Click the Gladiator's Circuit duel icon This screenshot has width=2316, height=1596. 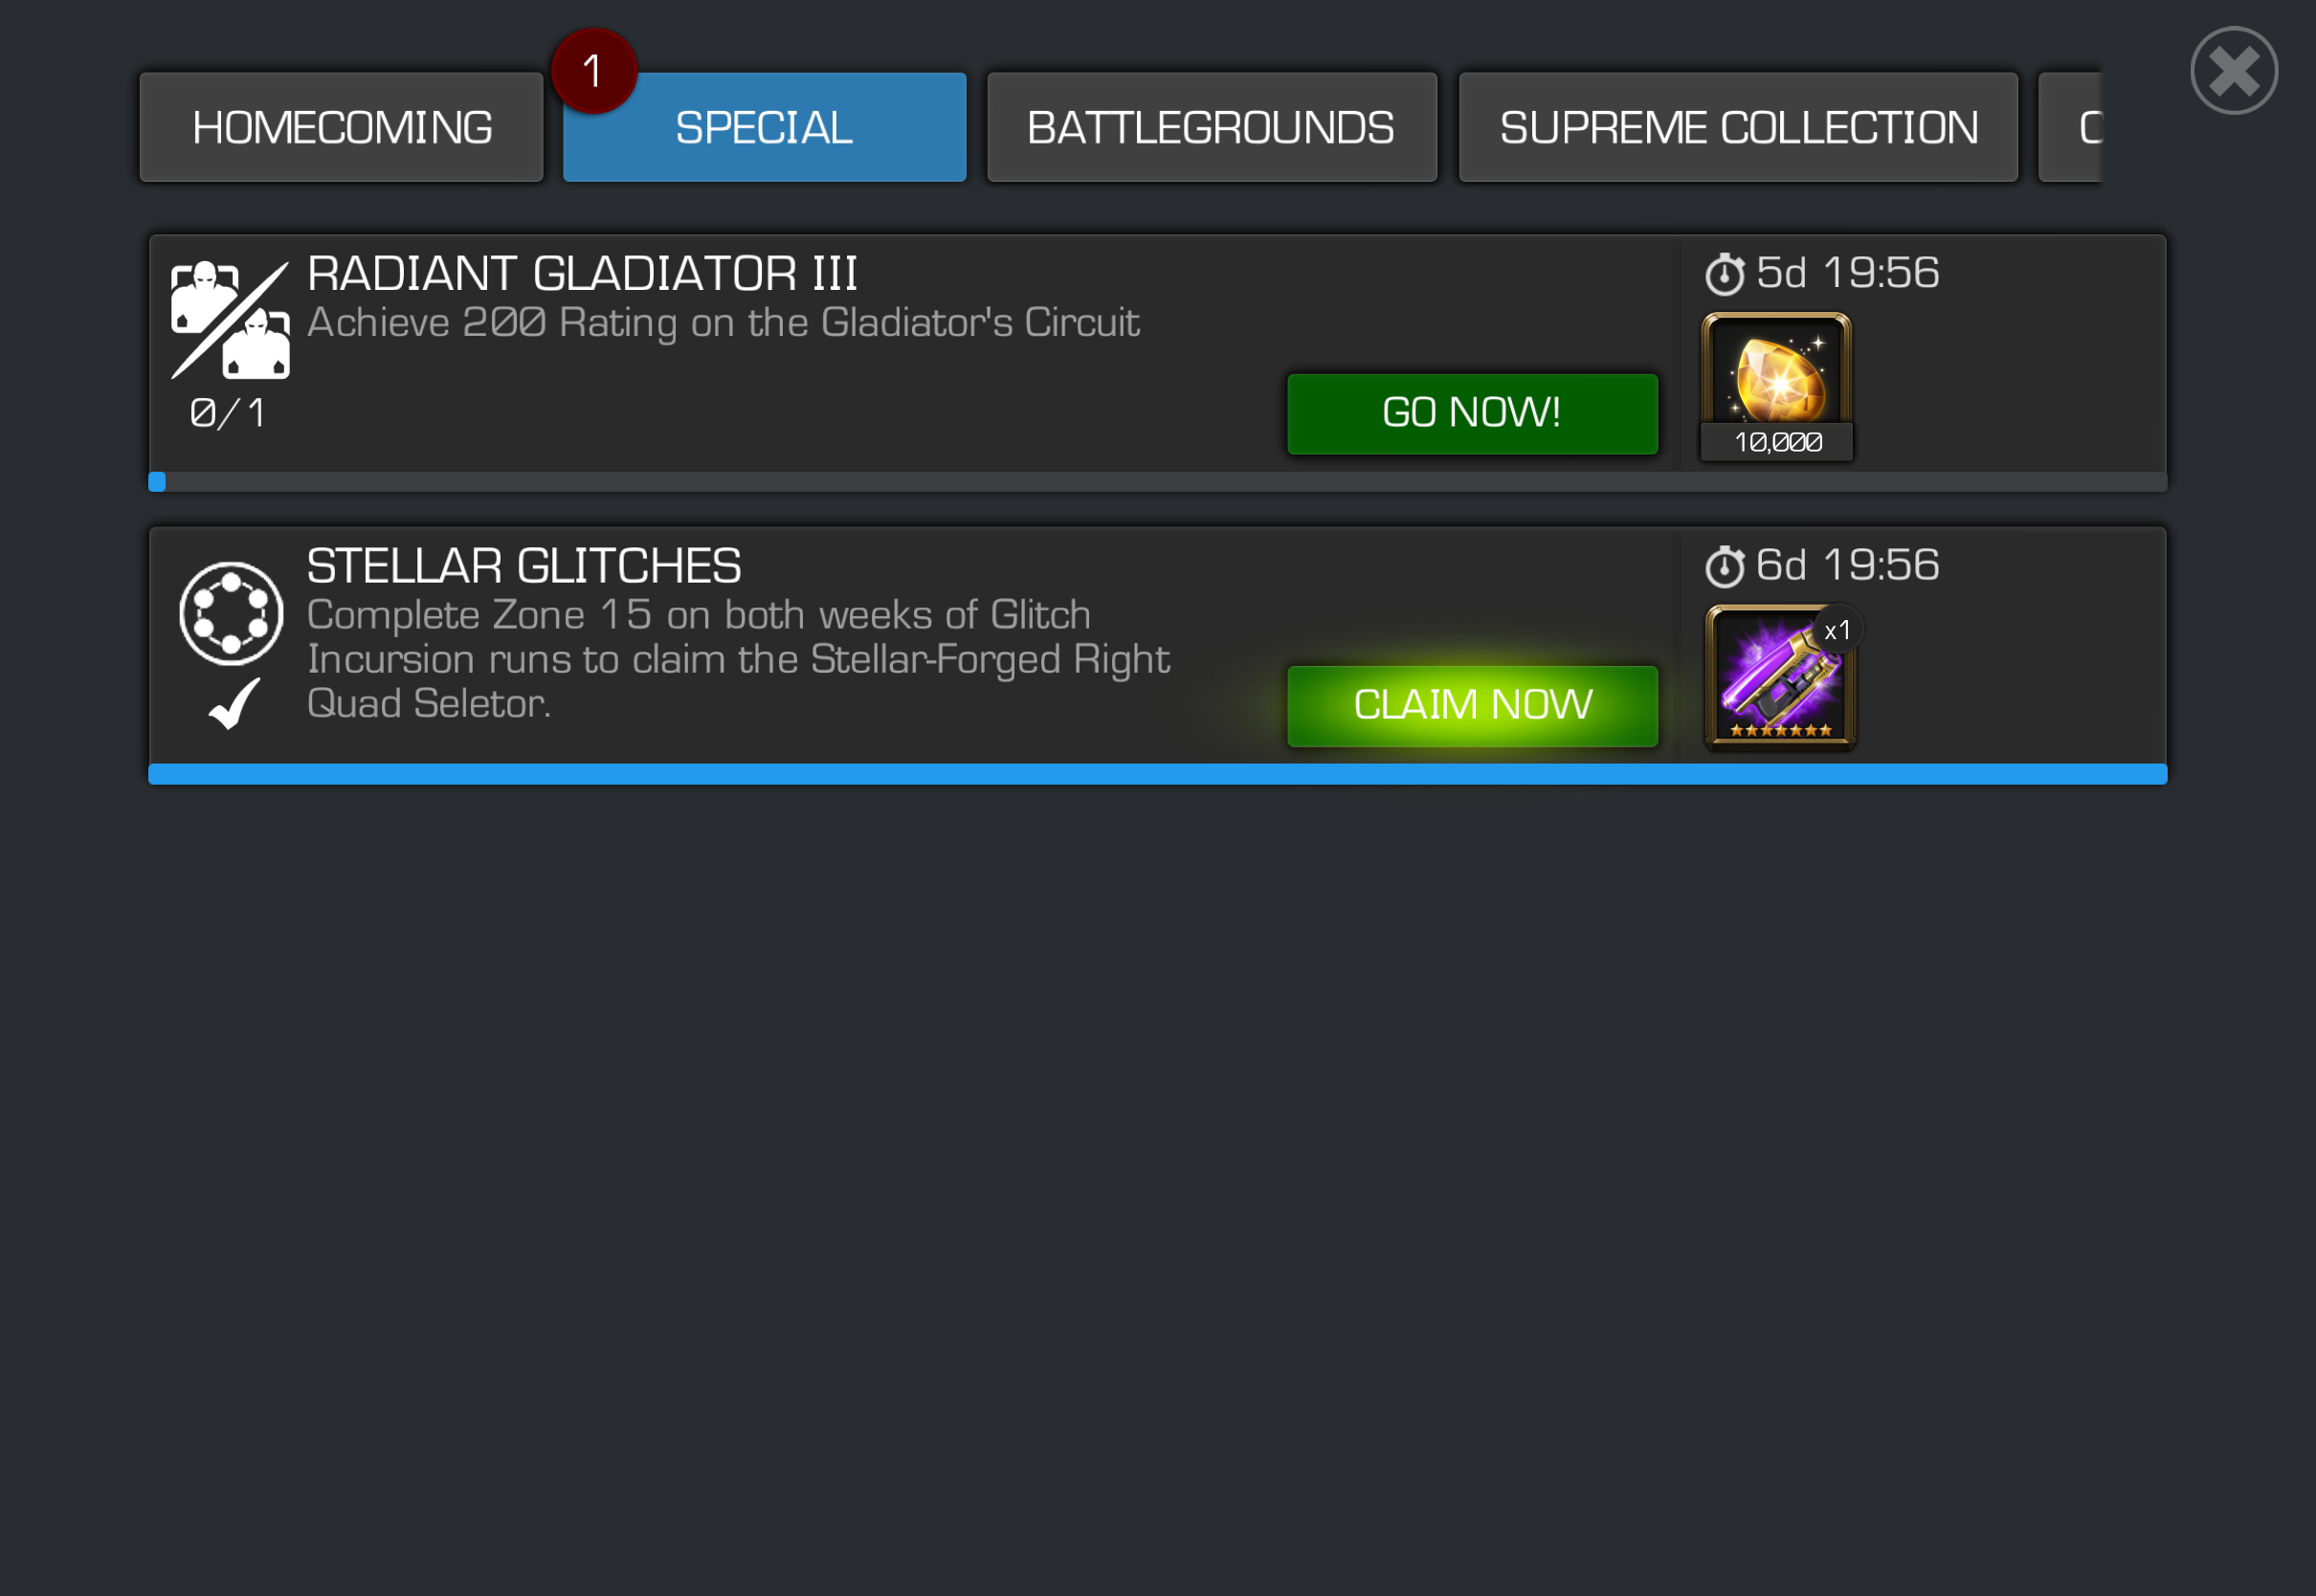pyautogui.click(x=230, y=320)
